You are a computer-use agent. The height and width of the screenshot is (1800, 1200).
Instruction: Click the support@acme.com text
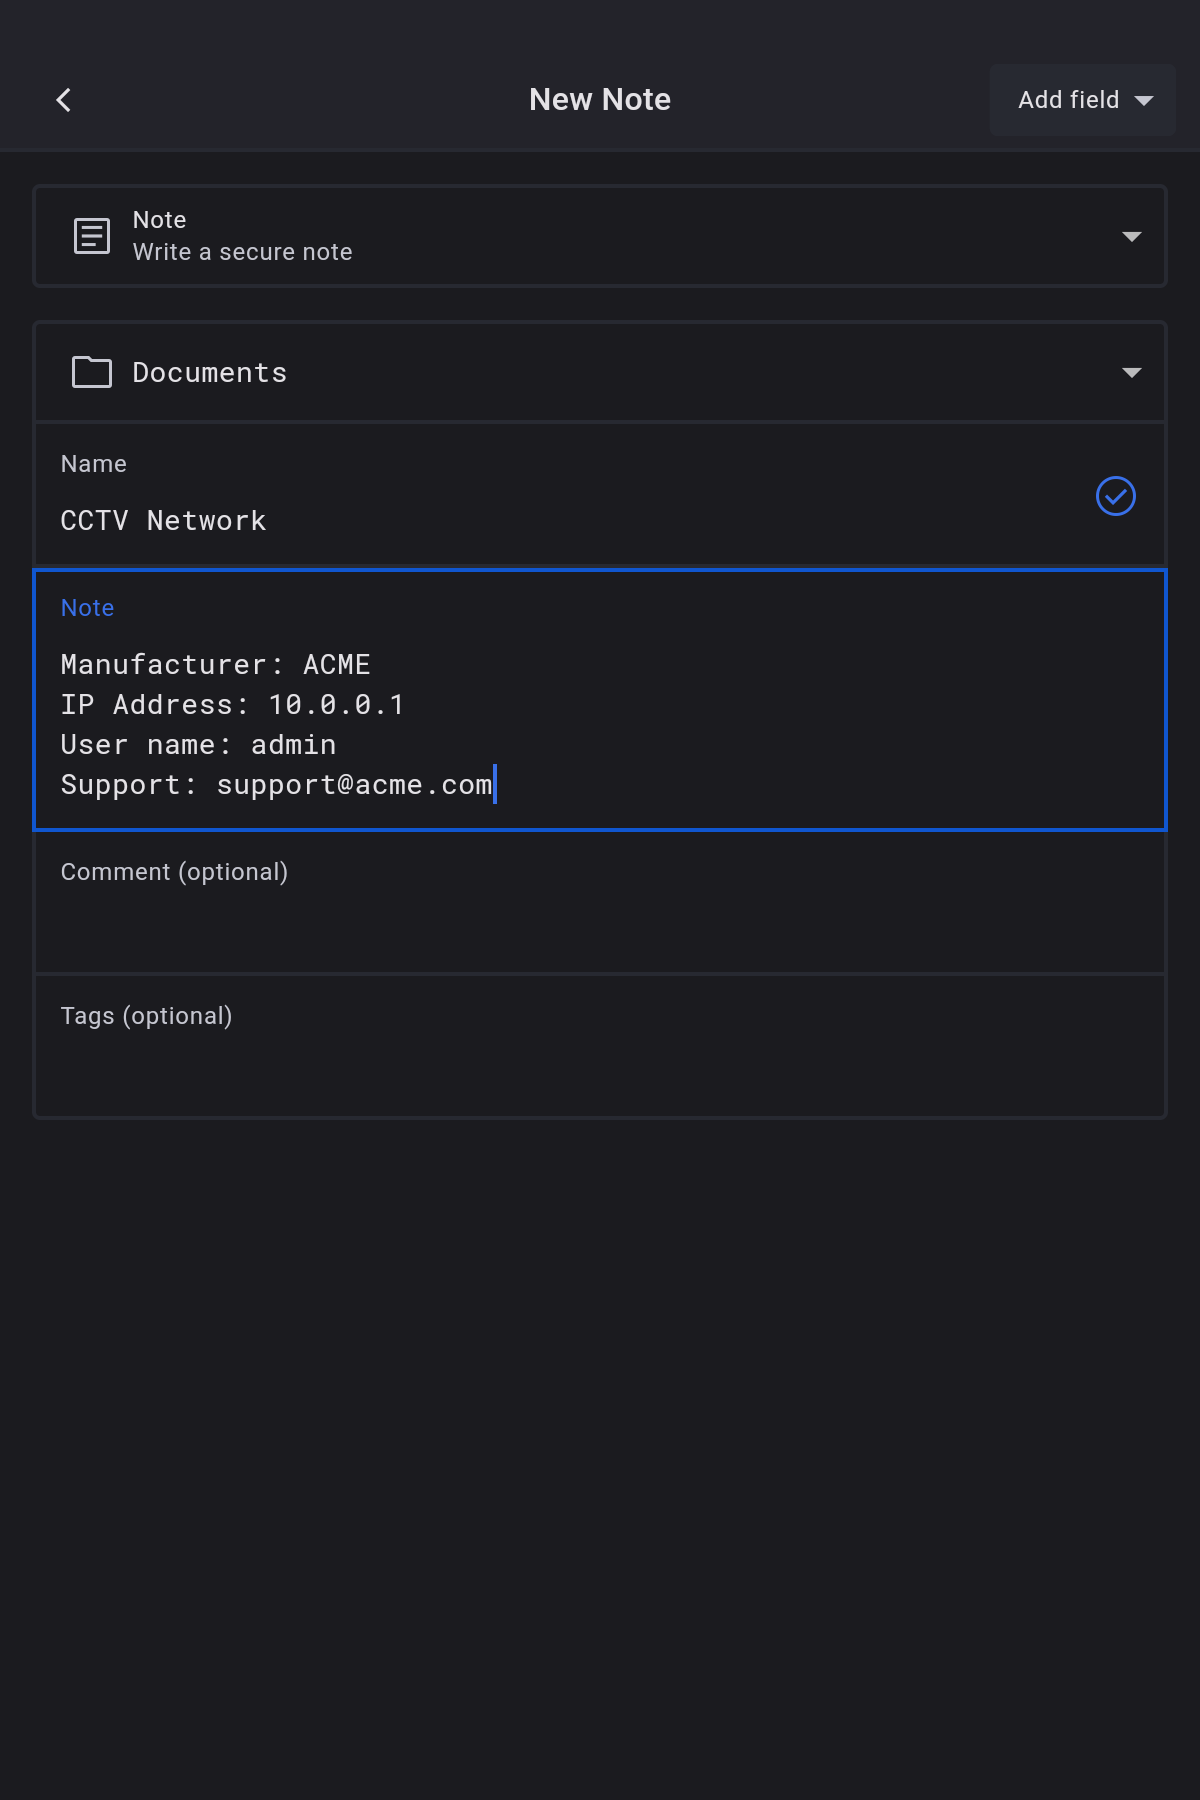[354, 785]
